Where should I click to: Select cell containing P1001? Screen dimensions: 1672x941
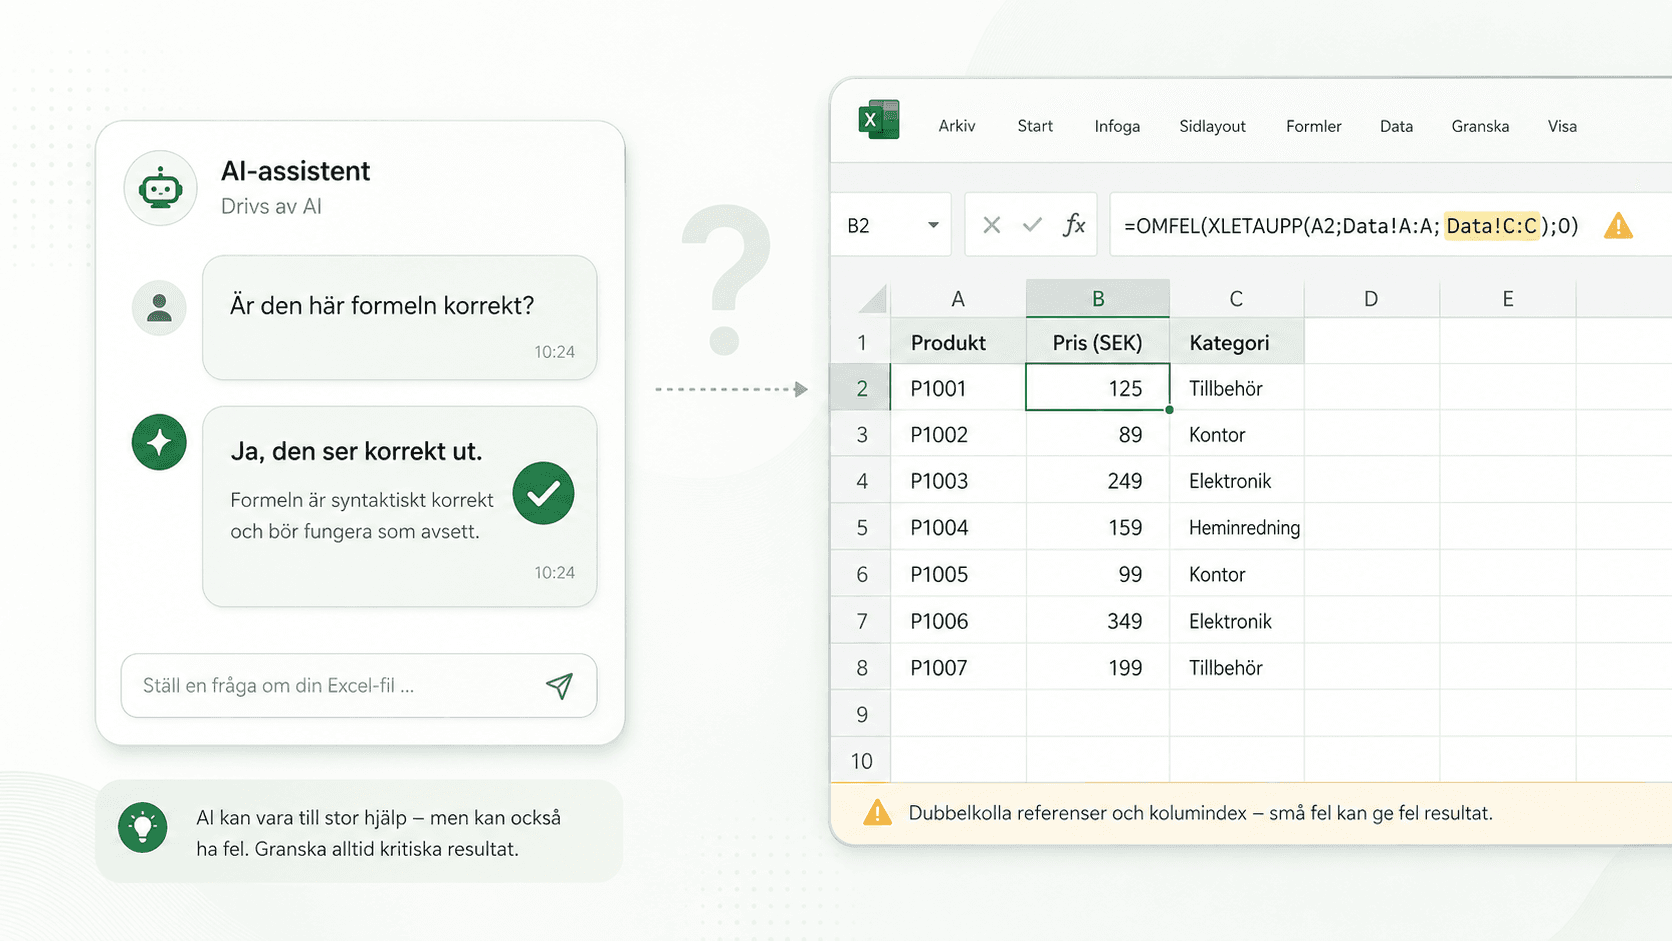click(x=958, y=388)
